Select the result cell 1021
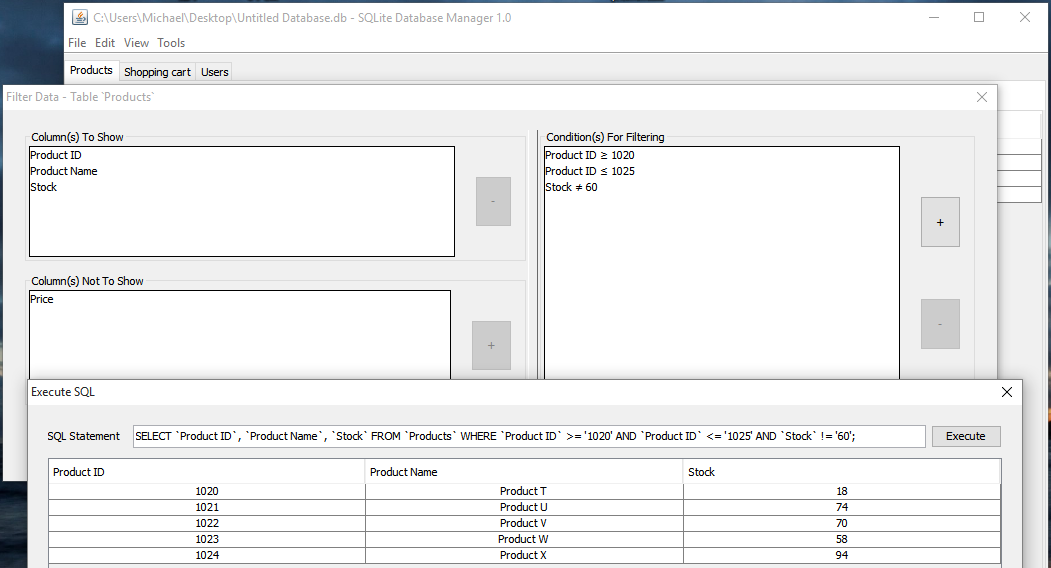 tap(206, 507)
